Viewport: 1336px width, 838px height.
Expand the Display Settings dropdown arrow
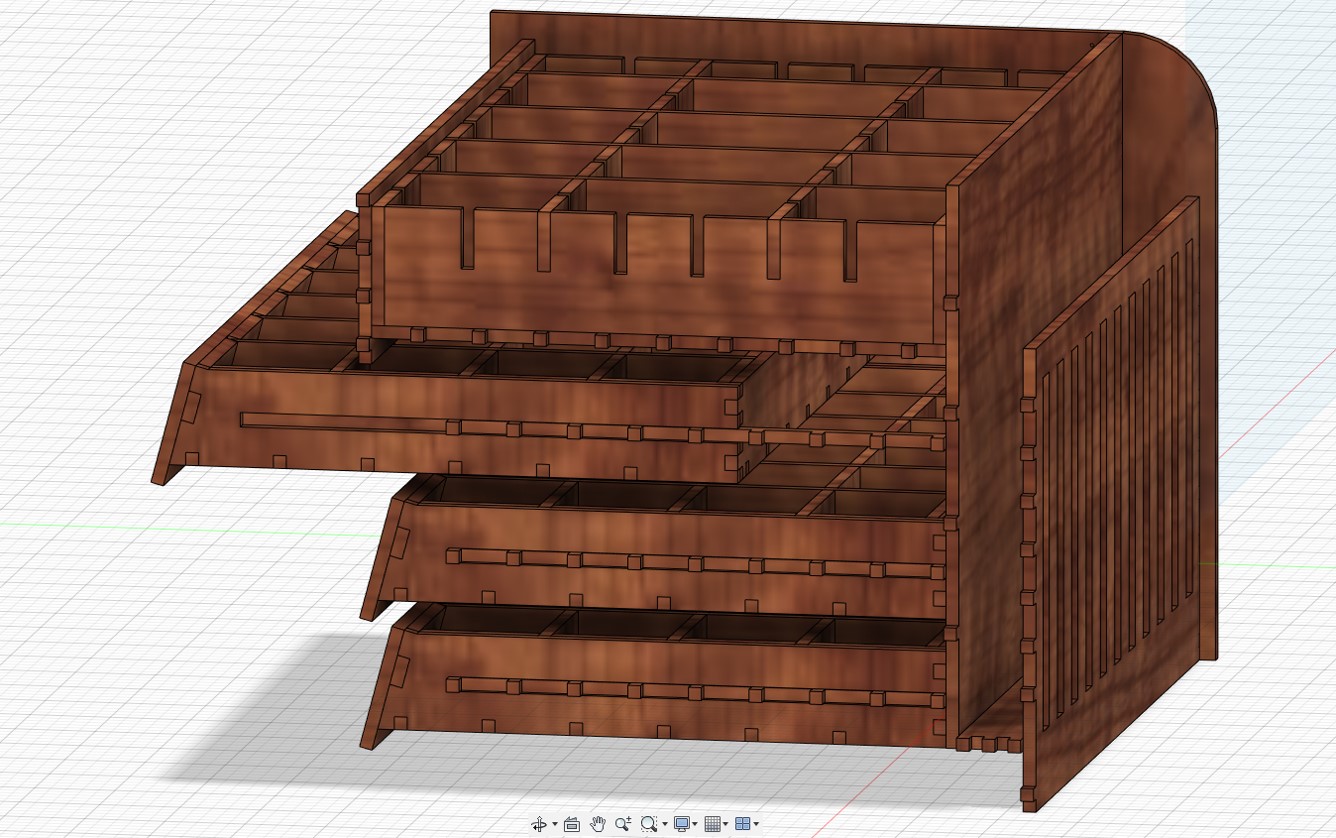(695, 825)
